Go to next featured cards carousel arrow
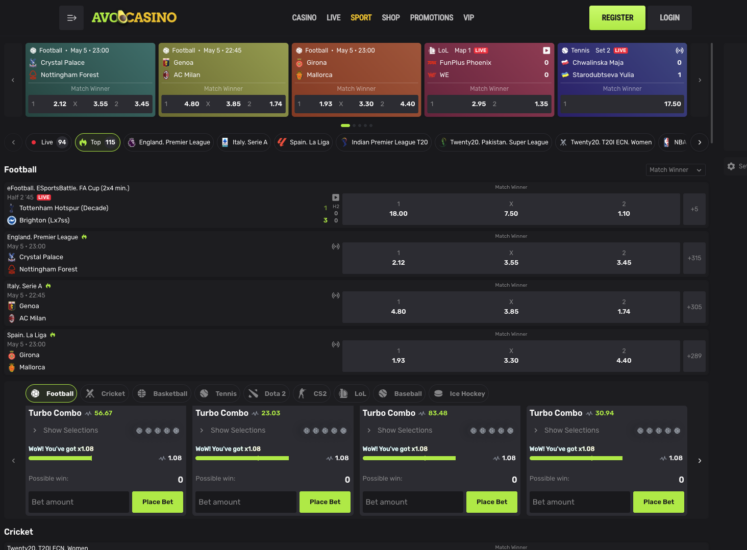This screenshot has height=550, width=747. 700,80
